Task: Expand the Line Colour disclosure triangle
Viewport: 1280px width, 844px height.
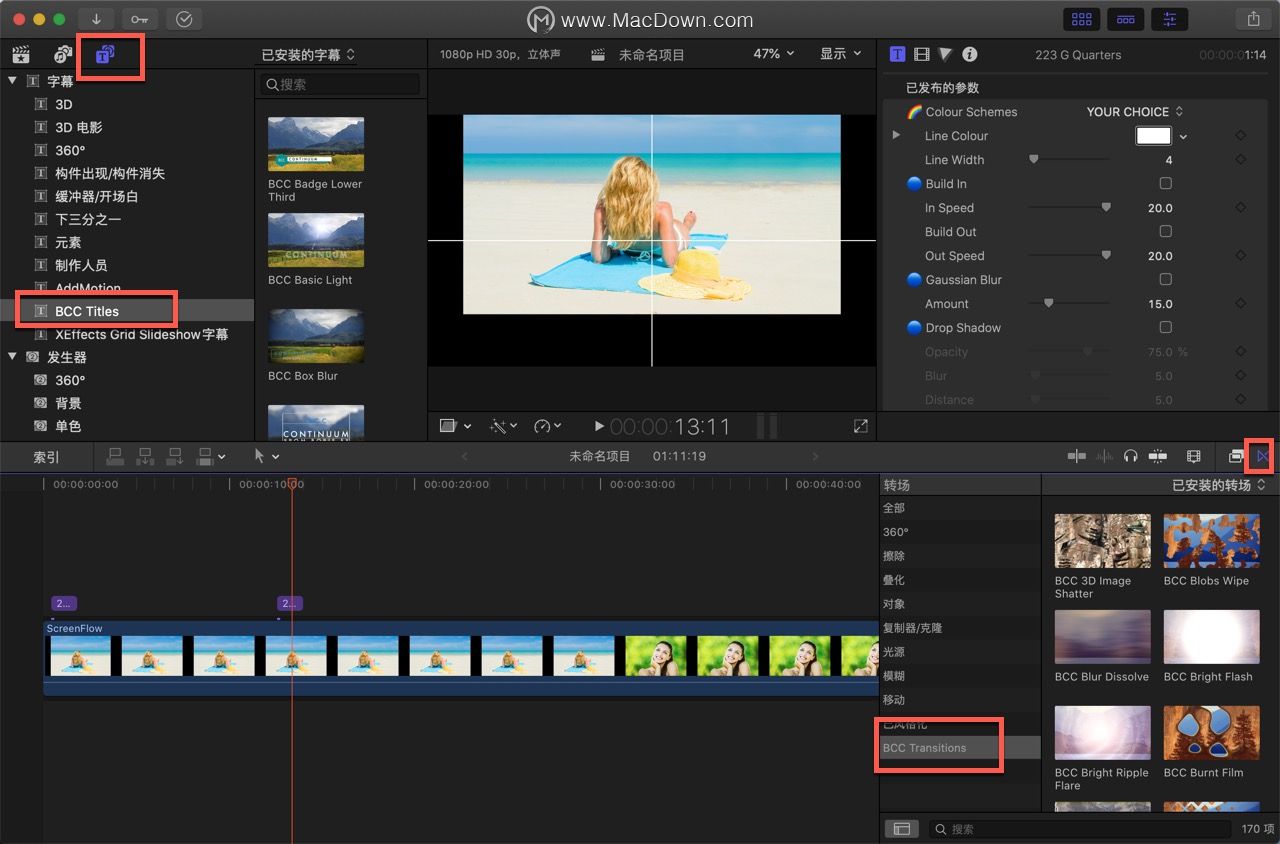Action: [896, 135]
